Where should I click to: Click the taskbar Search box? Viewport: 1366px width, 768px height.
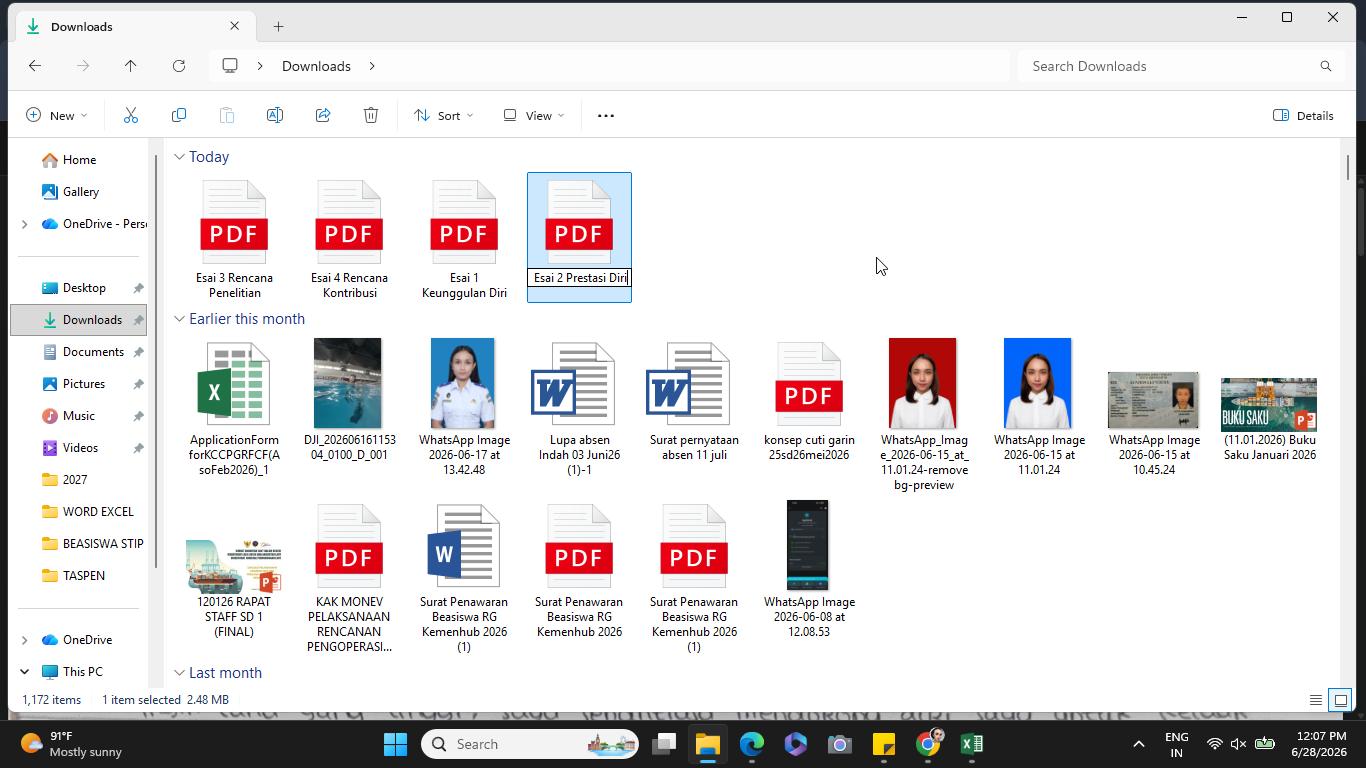[x=530, y=744]
